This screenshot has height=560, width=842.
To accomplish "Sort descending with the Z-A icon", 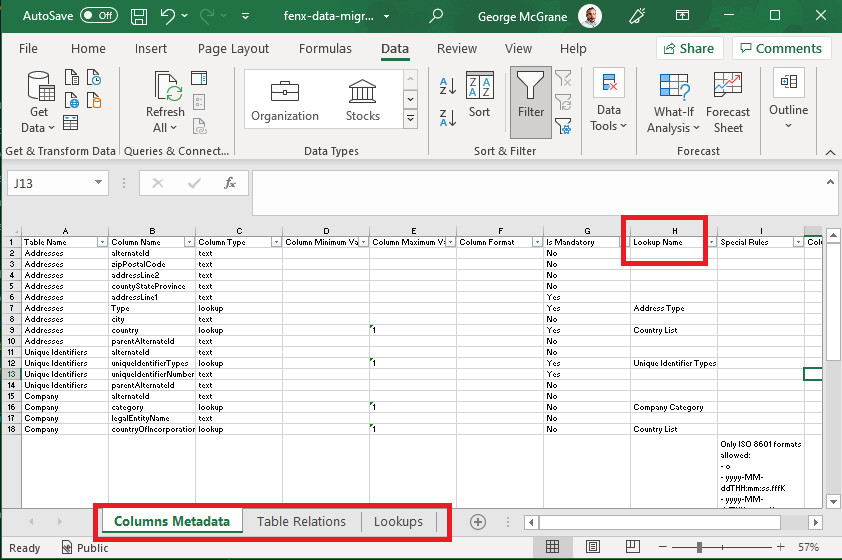I will [x=447, y=117].
